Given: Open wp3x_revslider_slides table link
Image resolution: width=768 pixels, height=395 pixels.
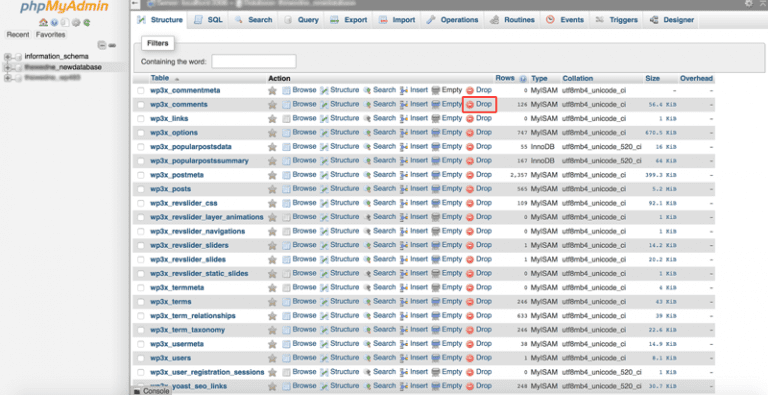Looking at the screenshot, I should 188,260.
